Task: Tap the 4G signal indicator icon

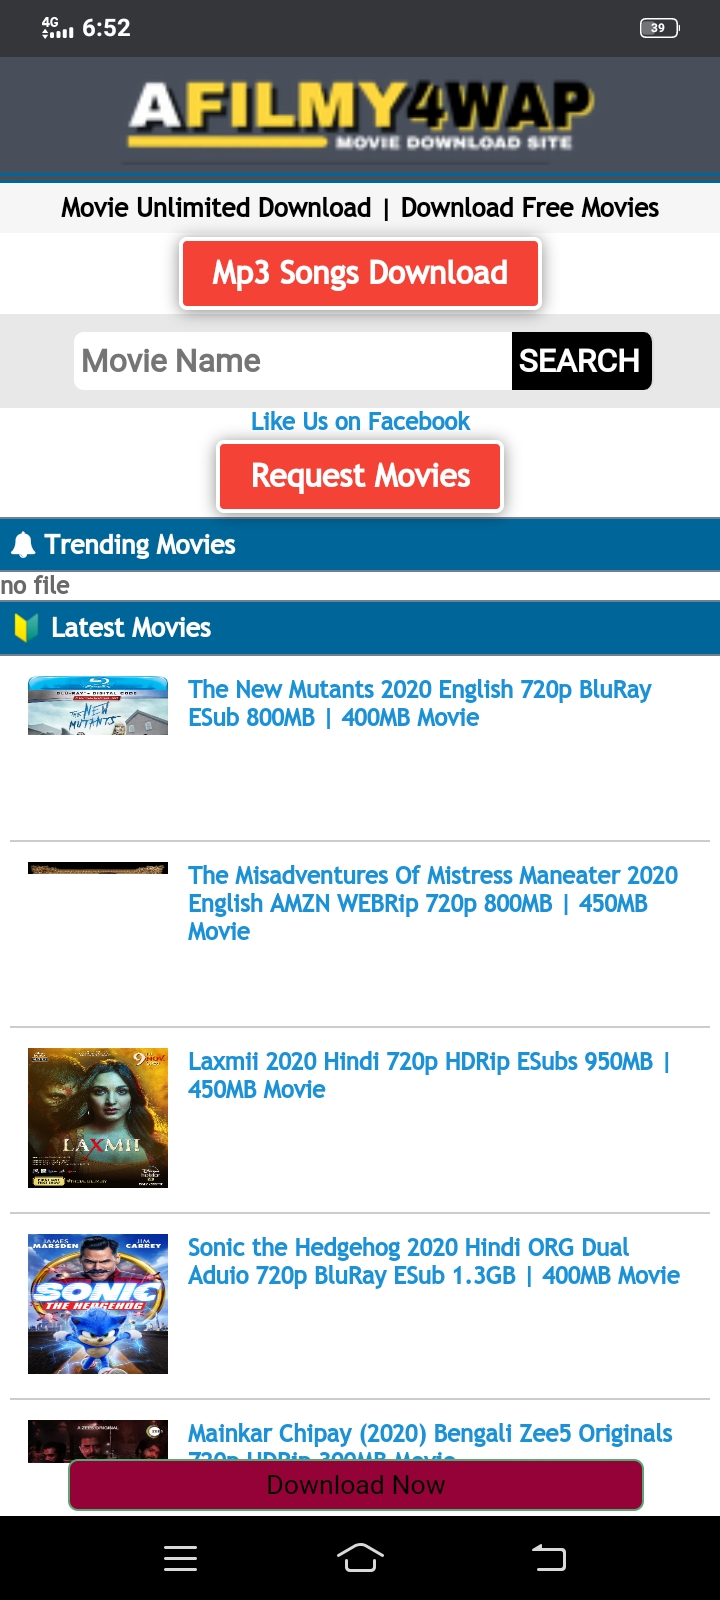Action: point(57,28)
